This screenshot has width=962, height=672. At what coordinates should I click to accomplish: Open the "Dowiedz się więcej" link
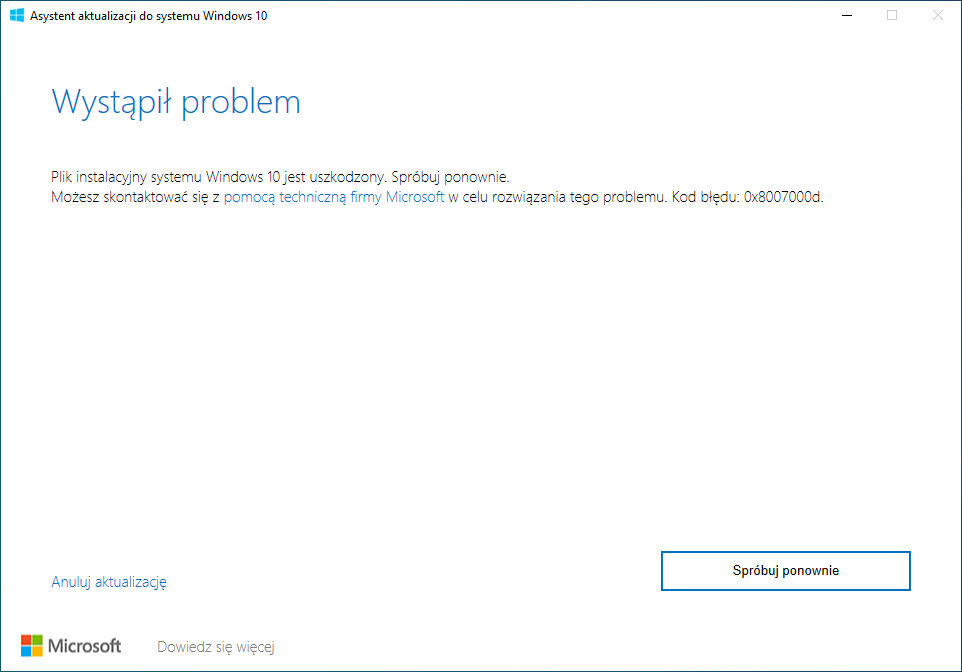[215, 647]
